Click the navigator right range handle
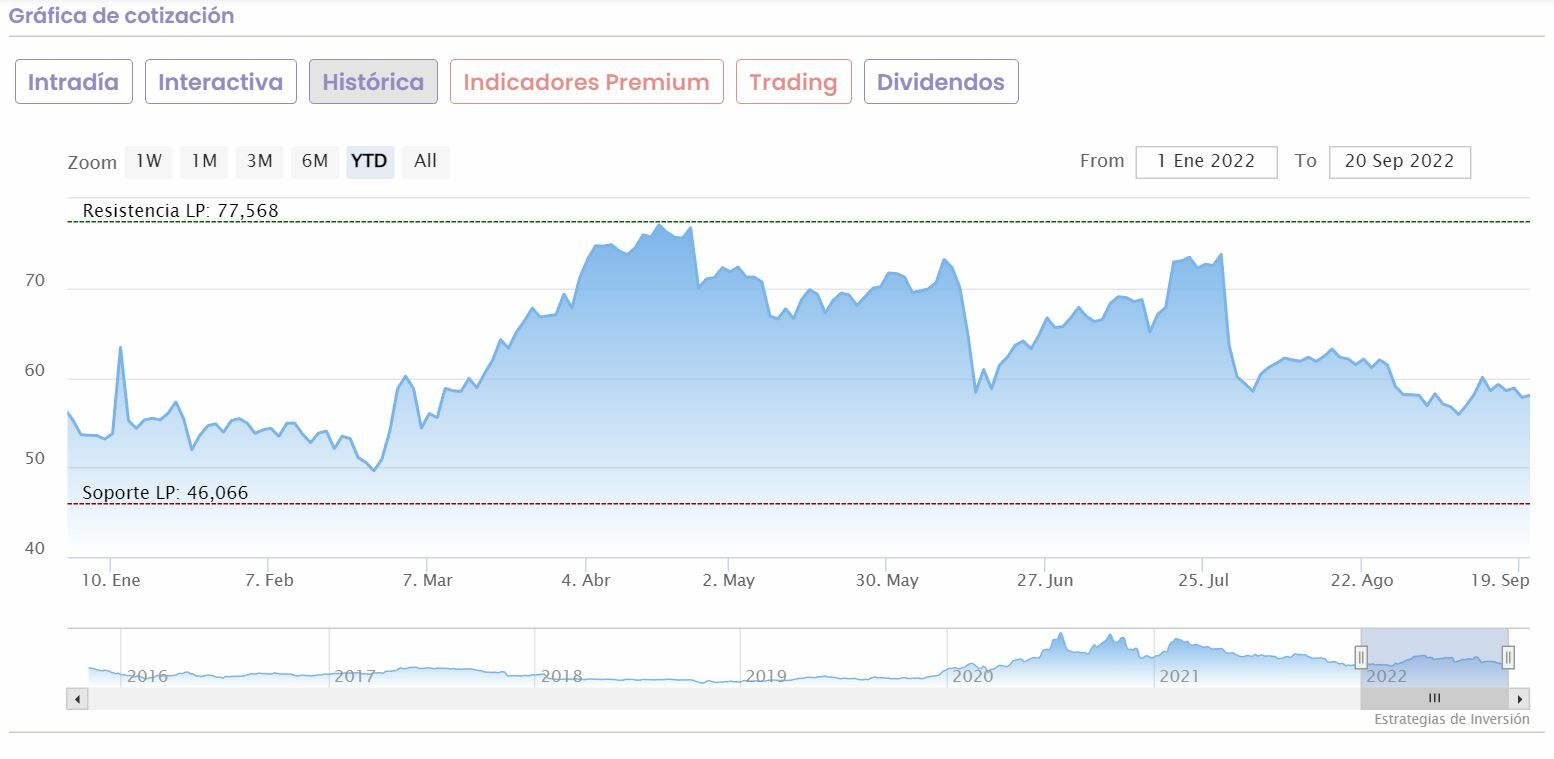This screenshot has width=1554, height=759. [1508, 657]
